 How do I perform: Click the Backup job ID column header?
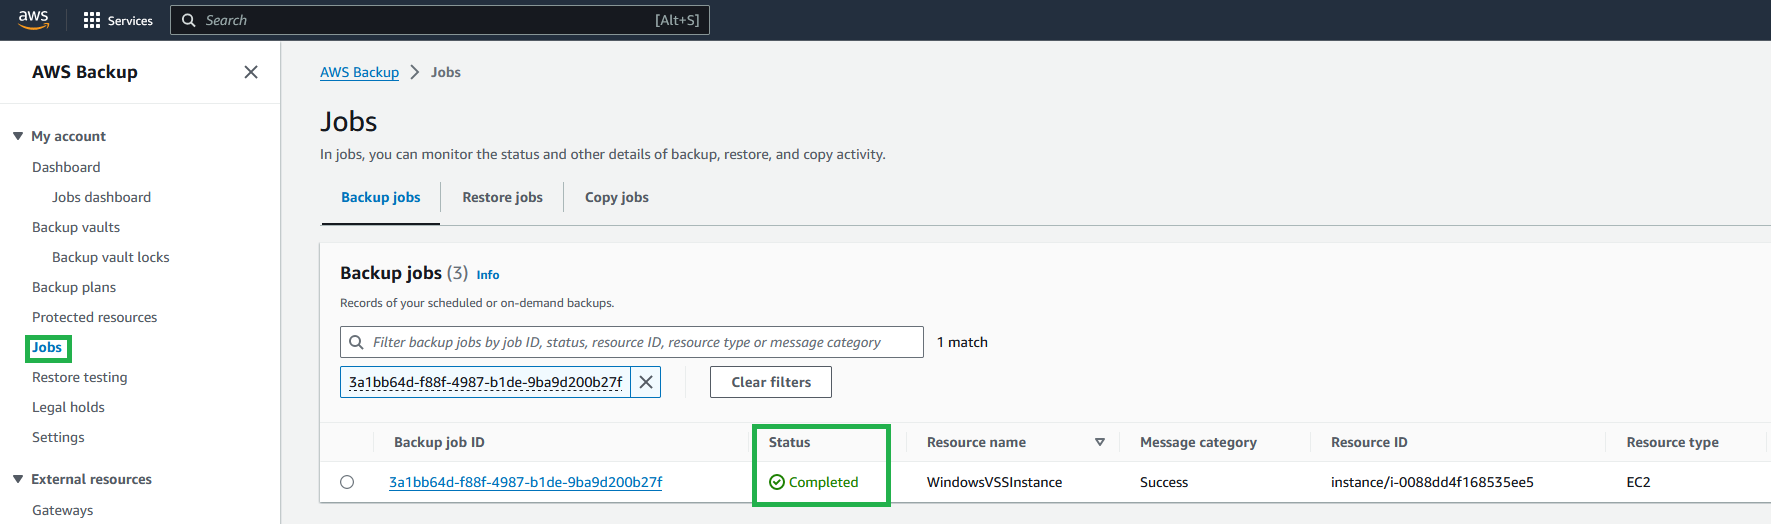(439, 442)
